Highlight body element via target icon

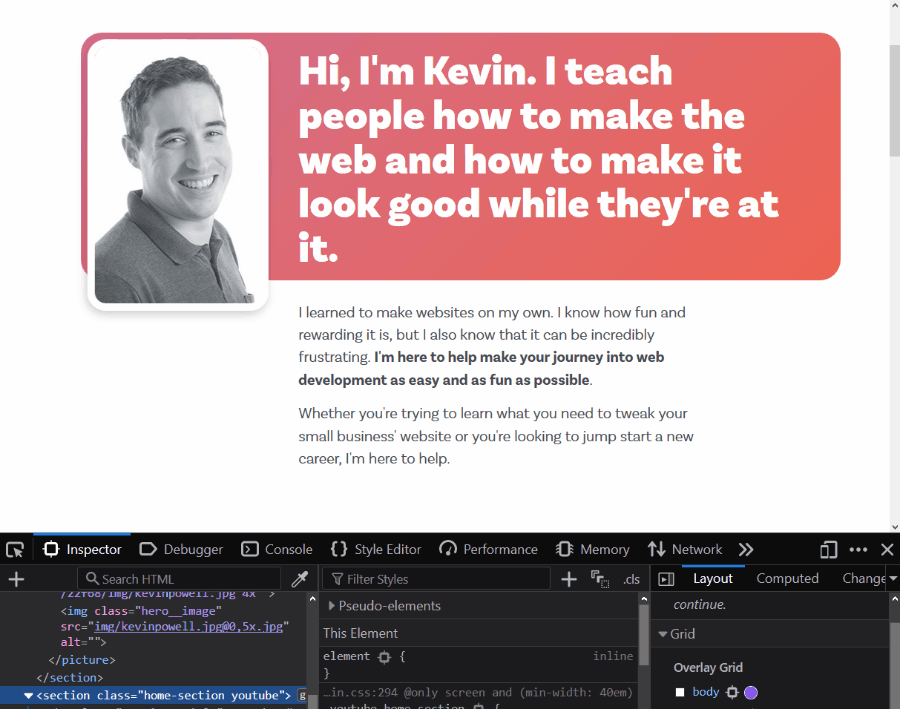pos(732,692)
